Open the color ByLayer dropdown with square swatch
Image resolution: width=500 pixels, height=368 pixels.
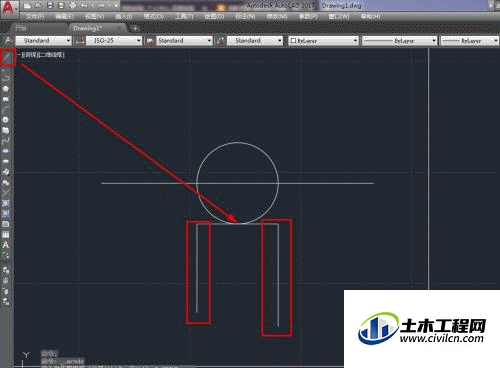click(323, 41)
